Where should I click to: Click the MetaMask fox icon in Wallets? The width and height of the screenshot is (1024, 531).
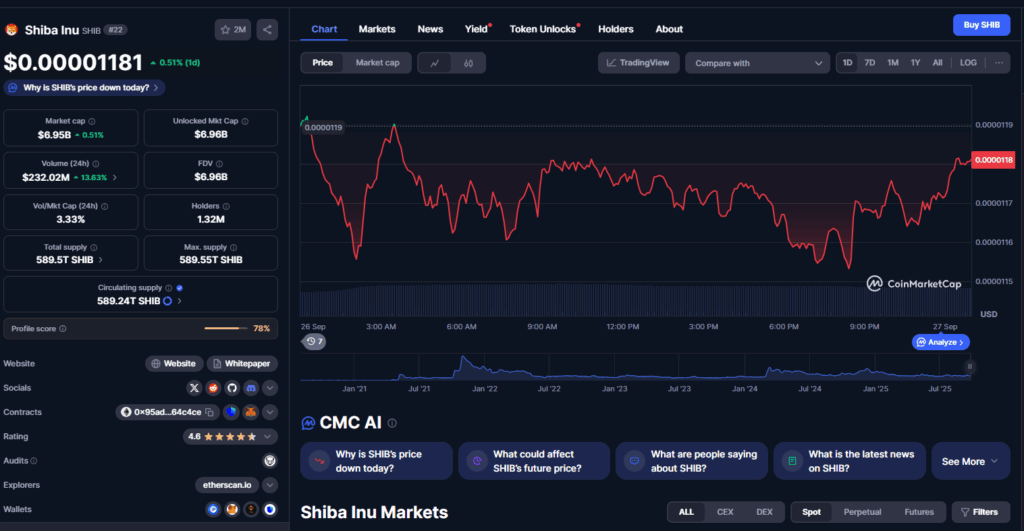click(x=232, y=509)
